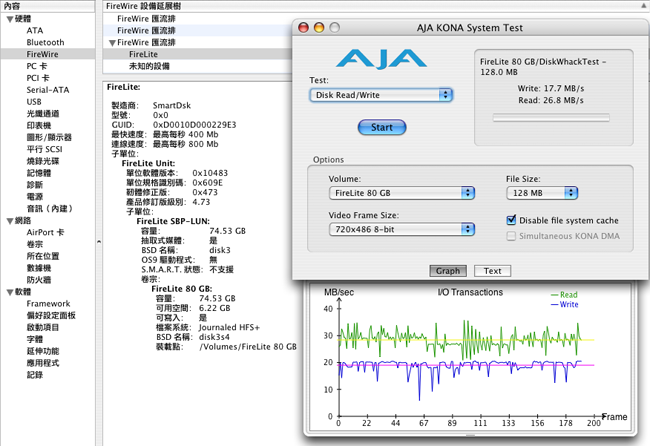Select 診斷 in the sidebar
Screen dimensions: 650x446
(x=35, y=185)
